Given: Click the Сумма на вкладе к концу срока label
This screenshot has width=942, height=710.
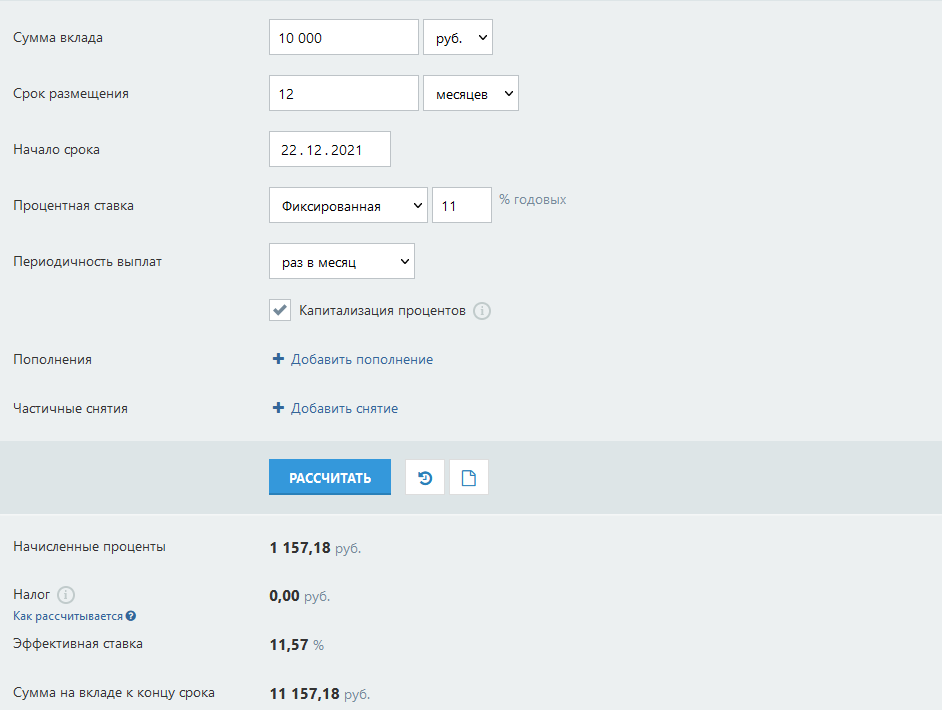Looking at the screenshot, I should 114,693.
